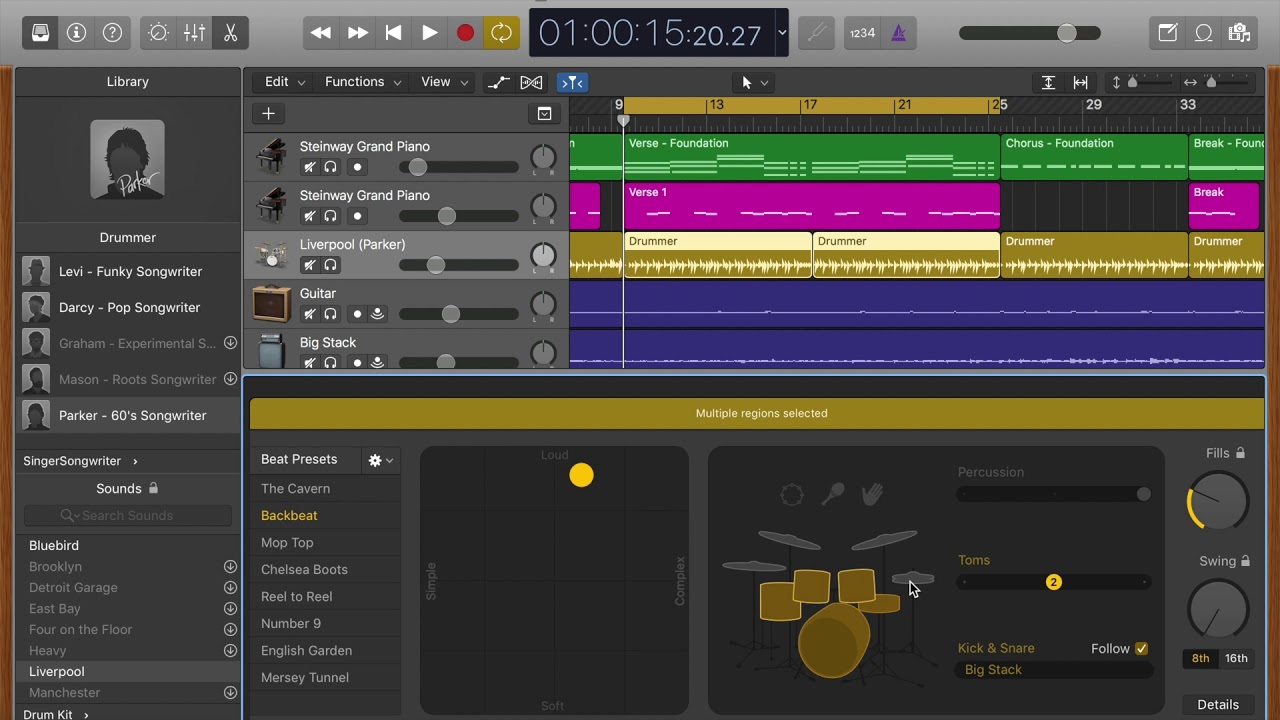Toggle the Count-in 1234 button
The height and width of the screenshot is (720, 1280).
pos(862,33)
